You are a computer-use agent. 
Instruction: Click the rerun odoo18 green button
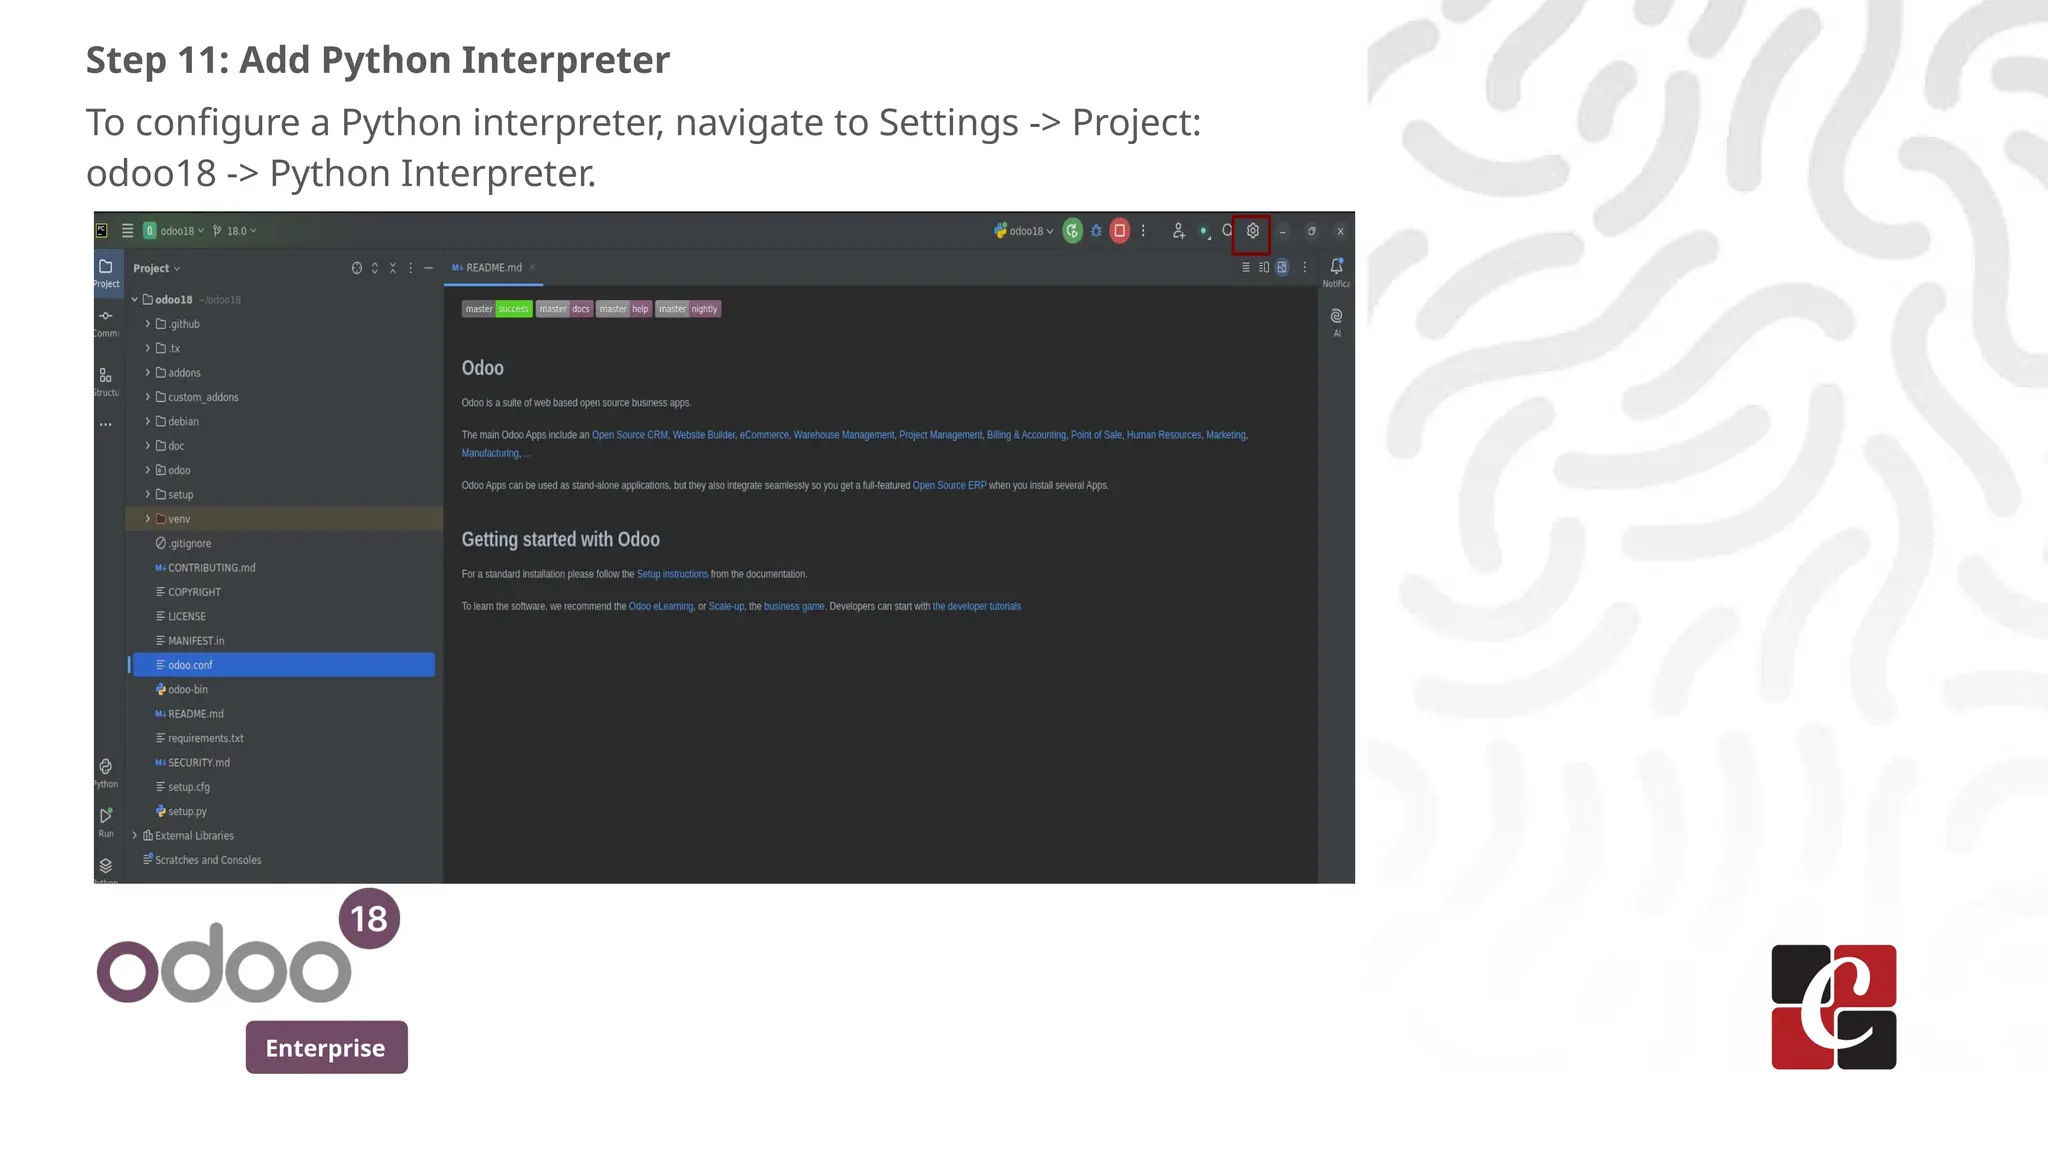coord(1072,231)
